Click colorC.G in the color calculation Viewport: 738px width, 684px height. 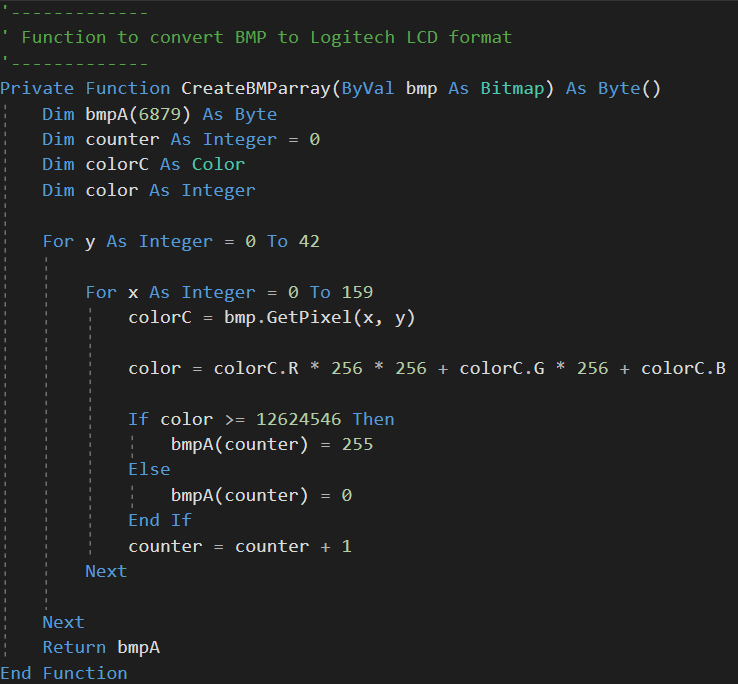[x=502, y=369]
